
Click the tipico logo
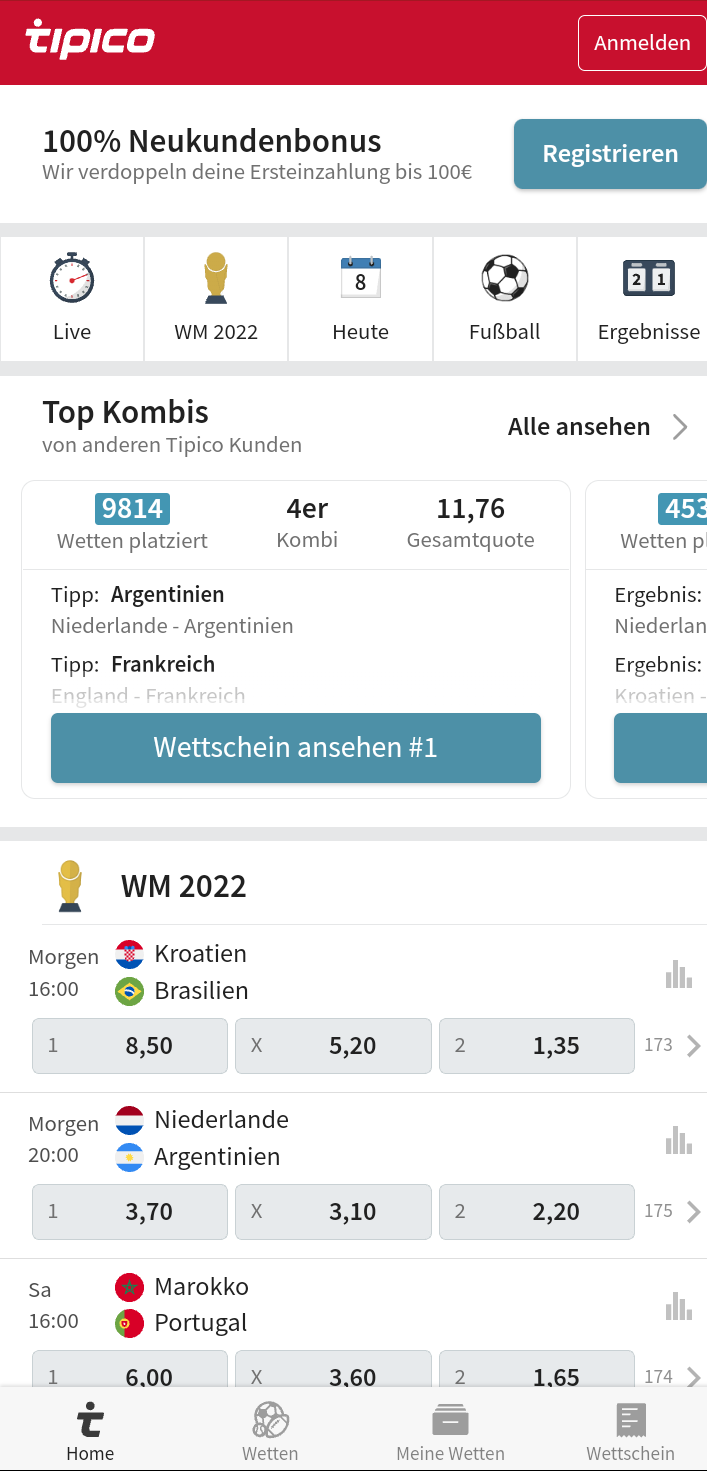(x=90, y=39)
